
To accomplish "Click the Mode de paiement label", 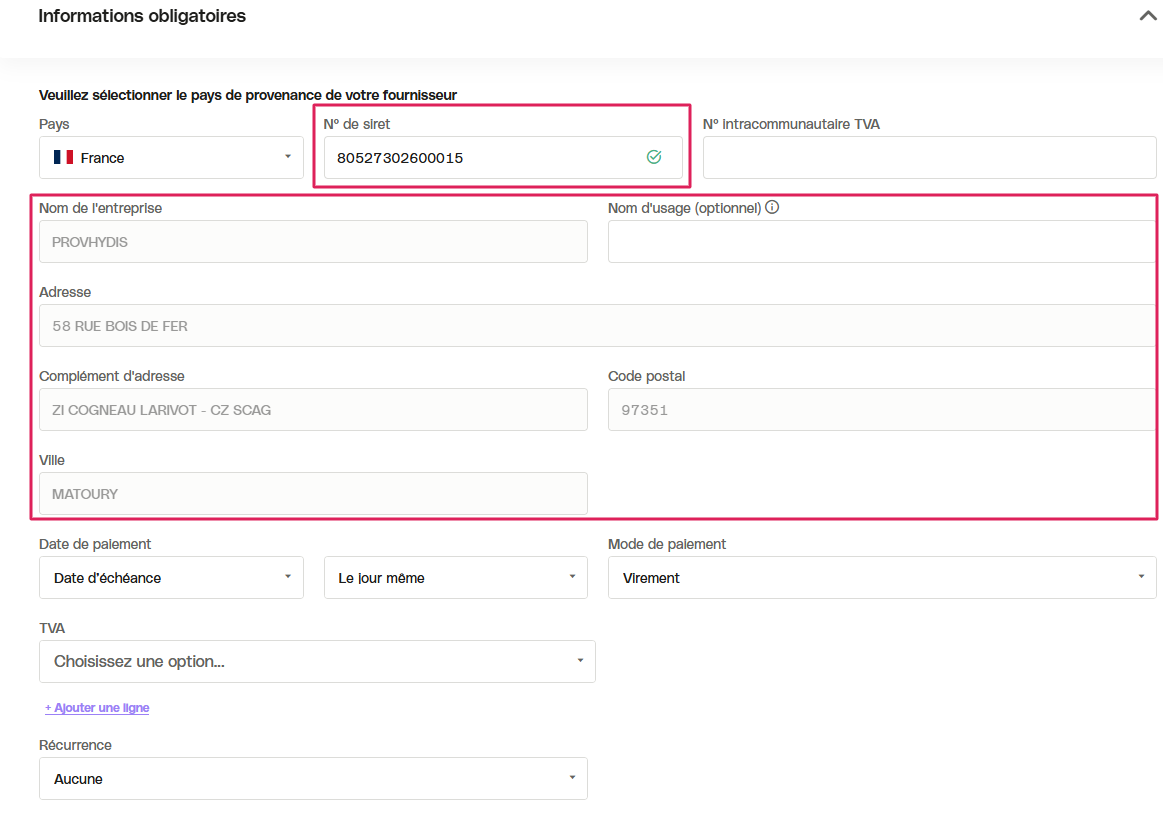I will click(x=667, y=544).
